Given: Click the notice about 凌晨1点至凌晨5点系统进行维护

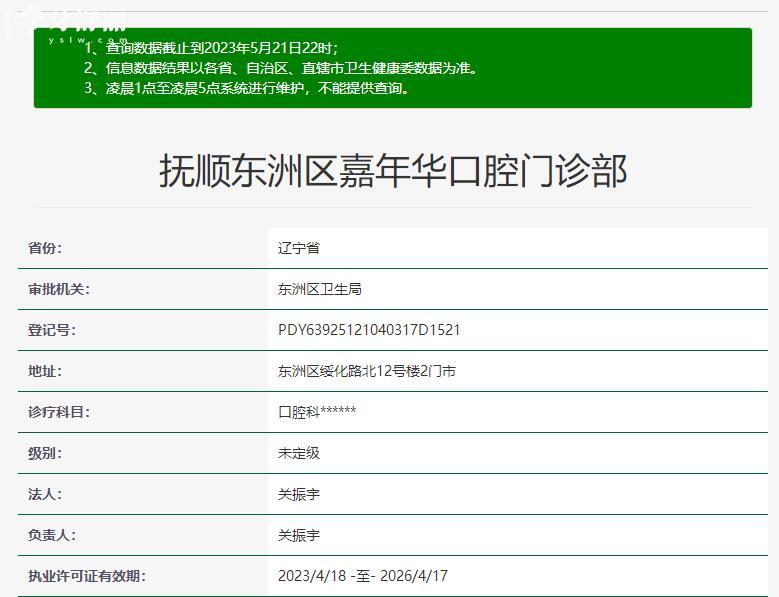Looking at the screenshot, I should [247, 88].
